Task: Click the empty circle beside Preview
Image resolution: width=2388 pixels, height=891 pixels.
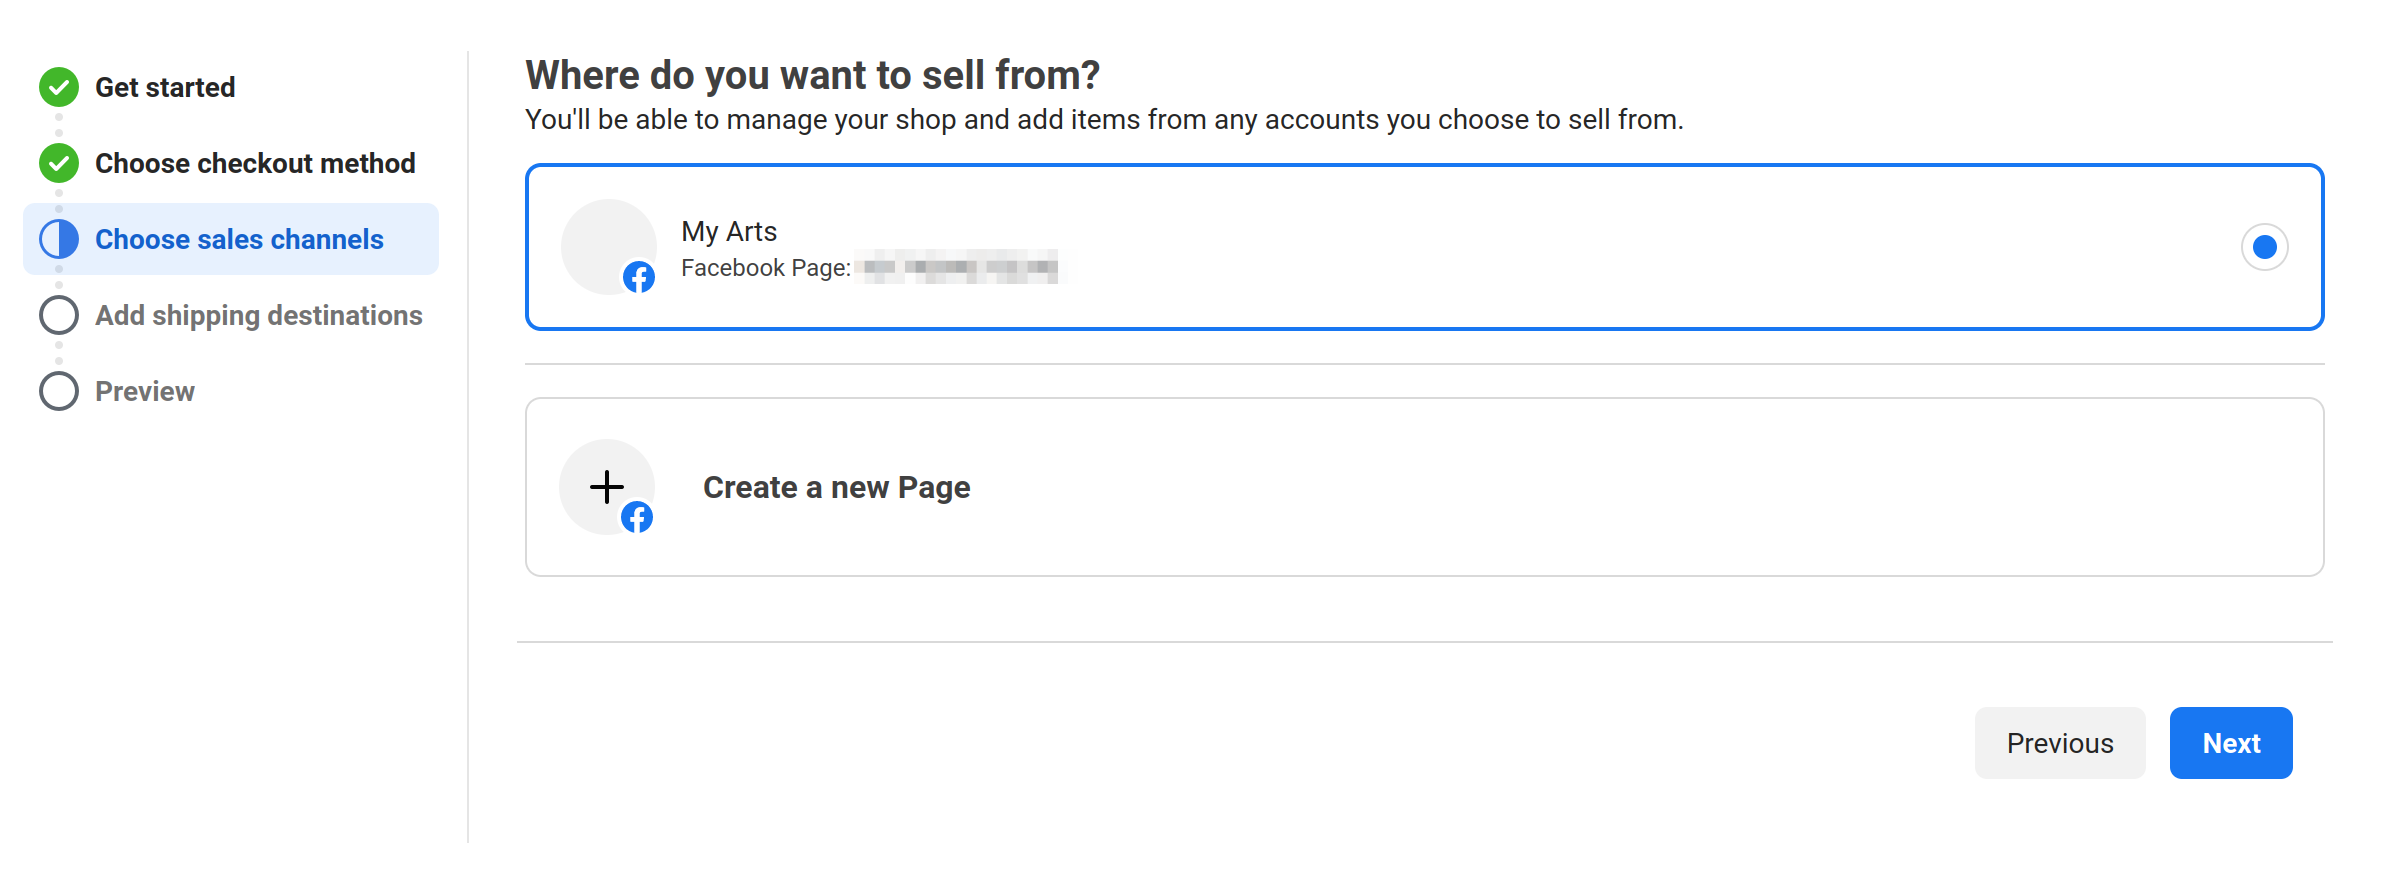Action: tap(59, 391)
